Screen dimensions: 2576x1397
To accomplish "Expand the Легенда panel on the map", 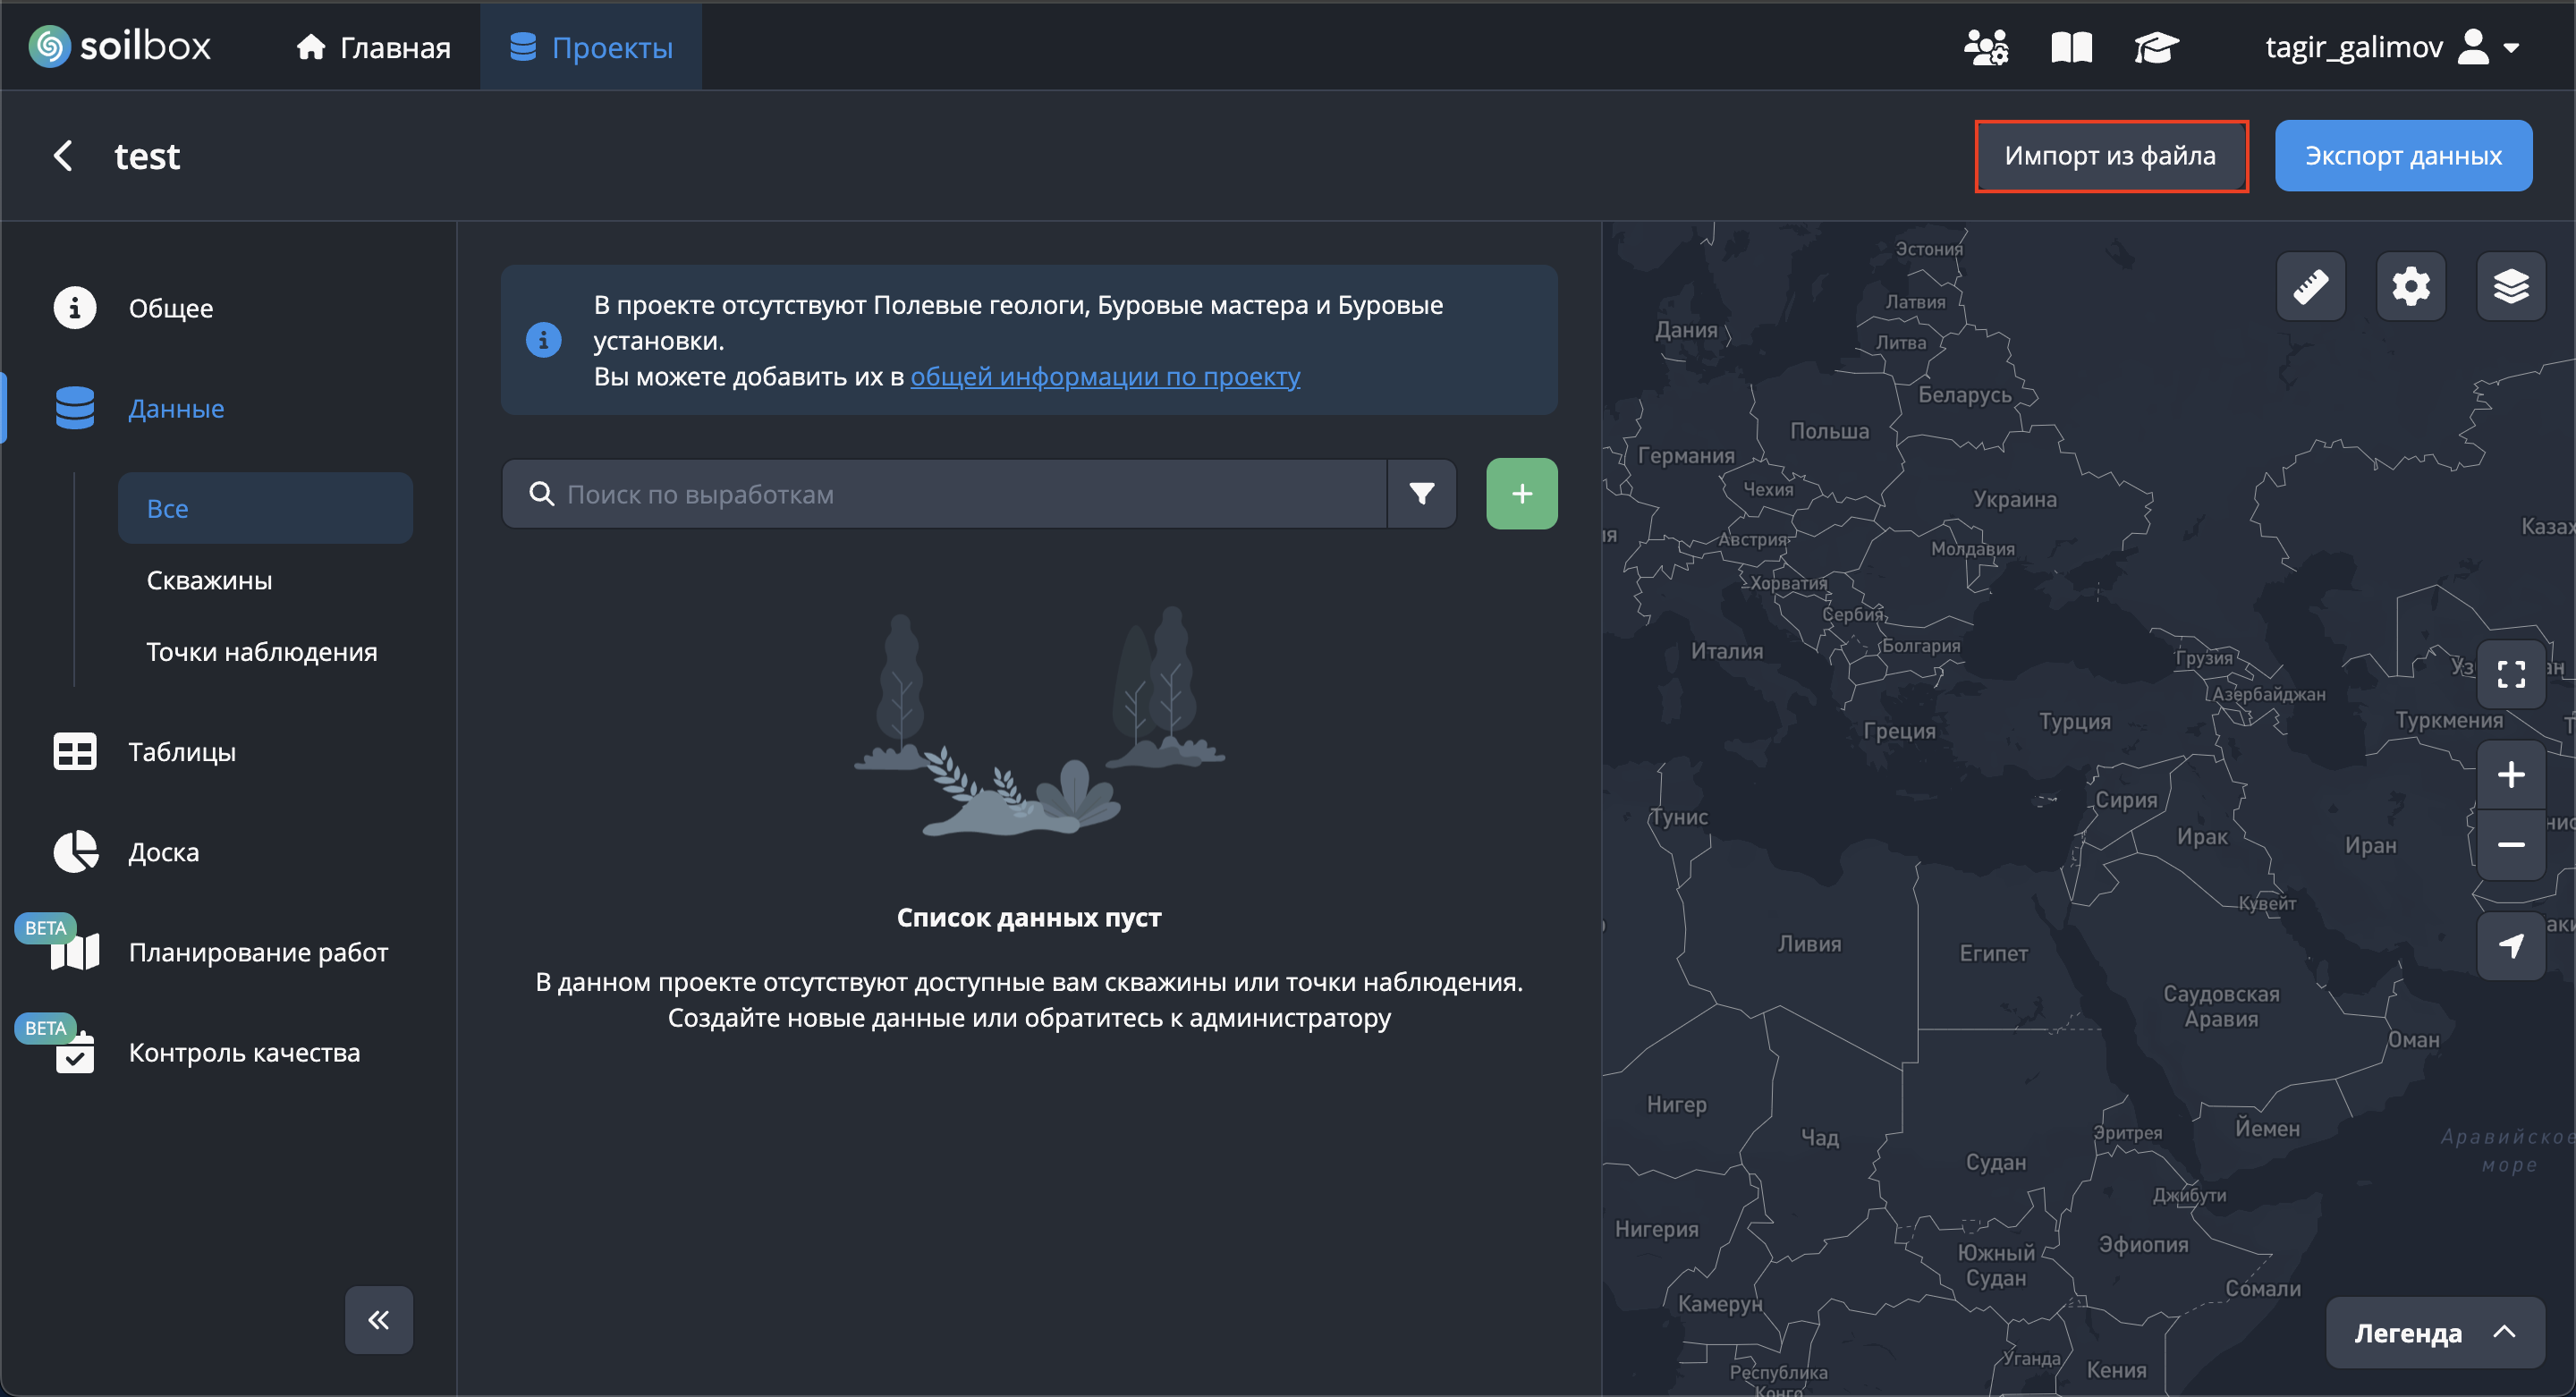I will click(2434, 1333).
